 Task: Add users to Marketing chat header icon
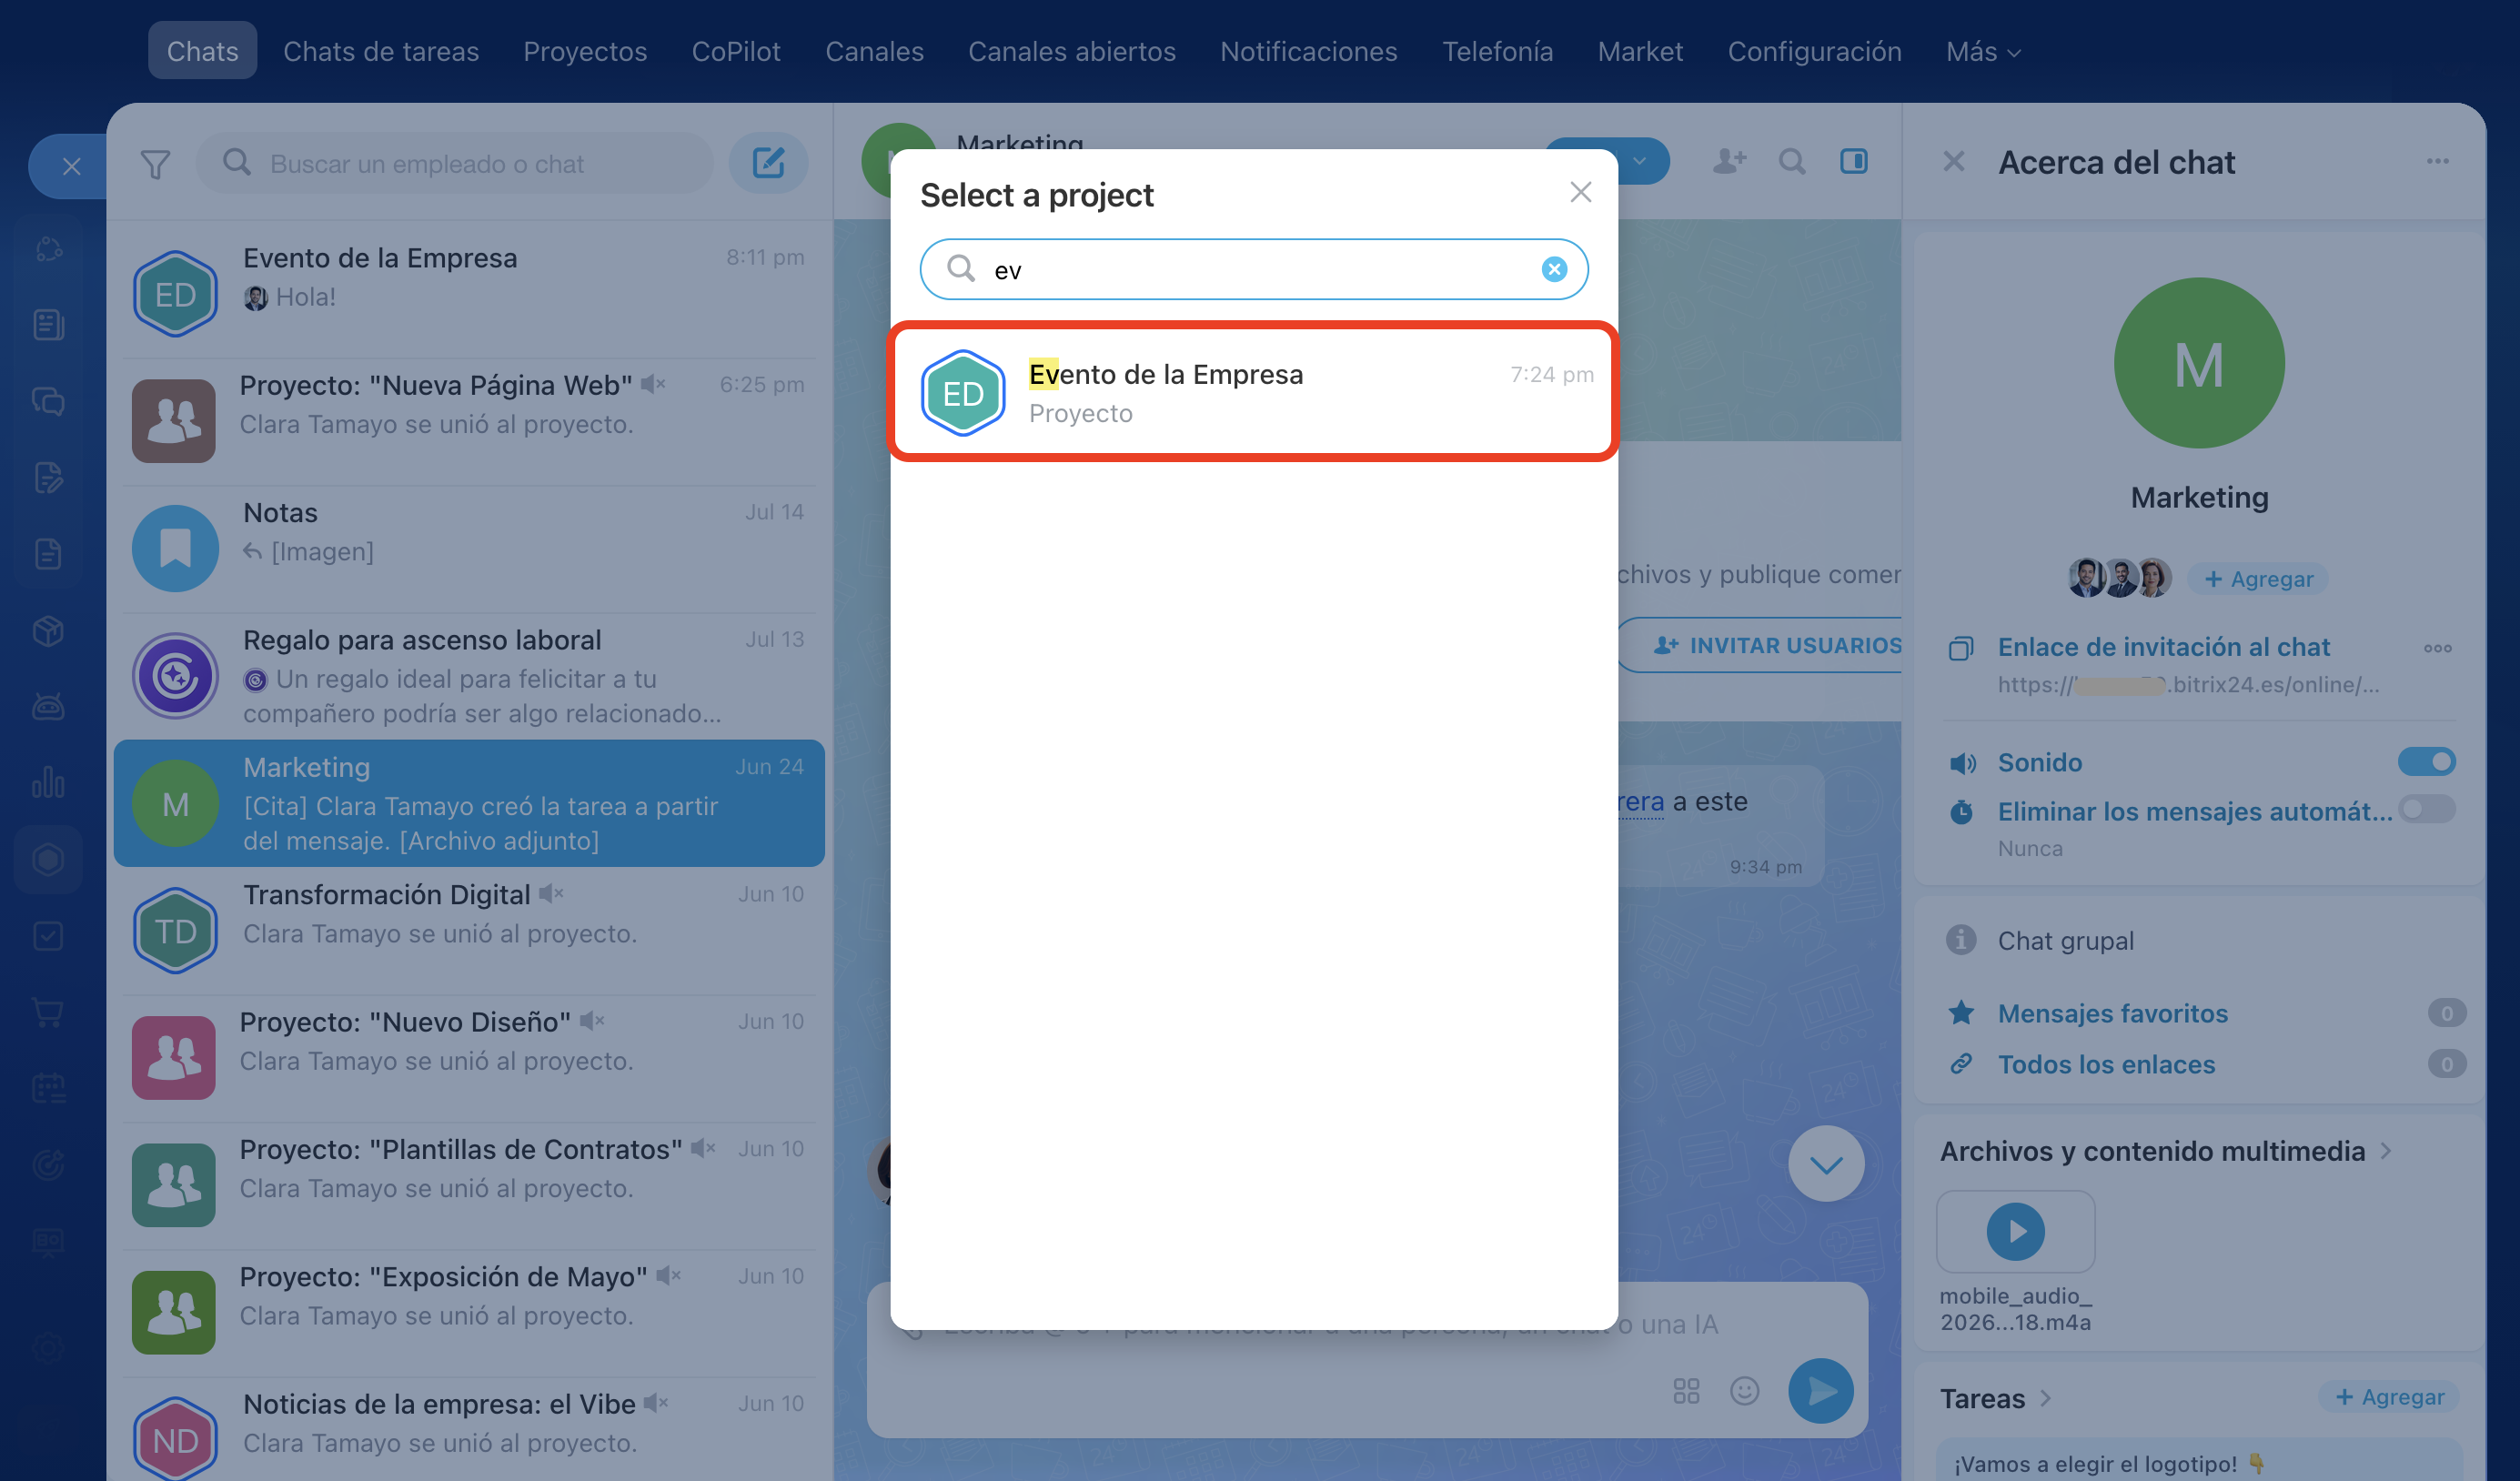pyautogui.click(x=1729, y=161)
